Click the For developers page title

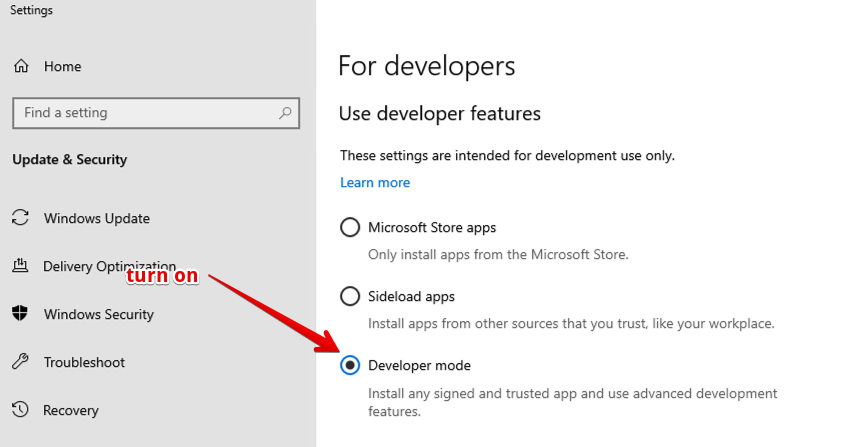coord(427,67)
